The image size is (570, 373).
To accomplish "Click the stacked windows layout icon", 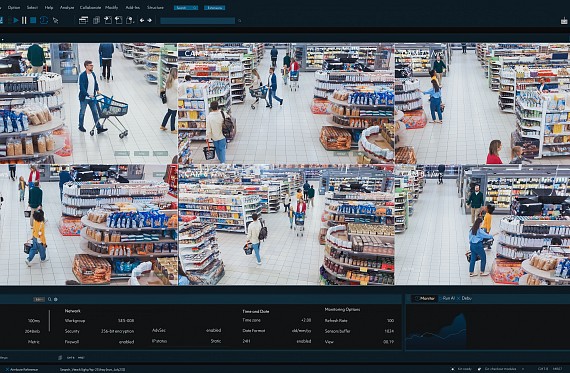I will click(83, 21).
